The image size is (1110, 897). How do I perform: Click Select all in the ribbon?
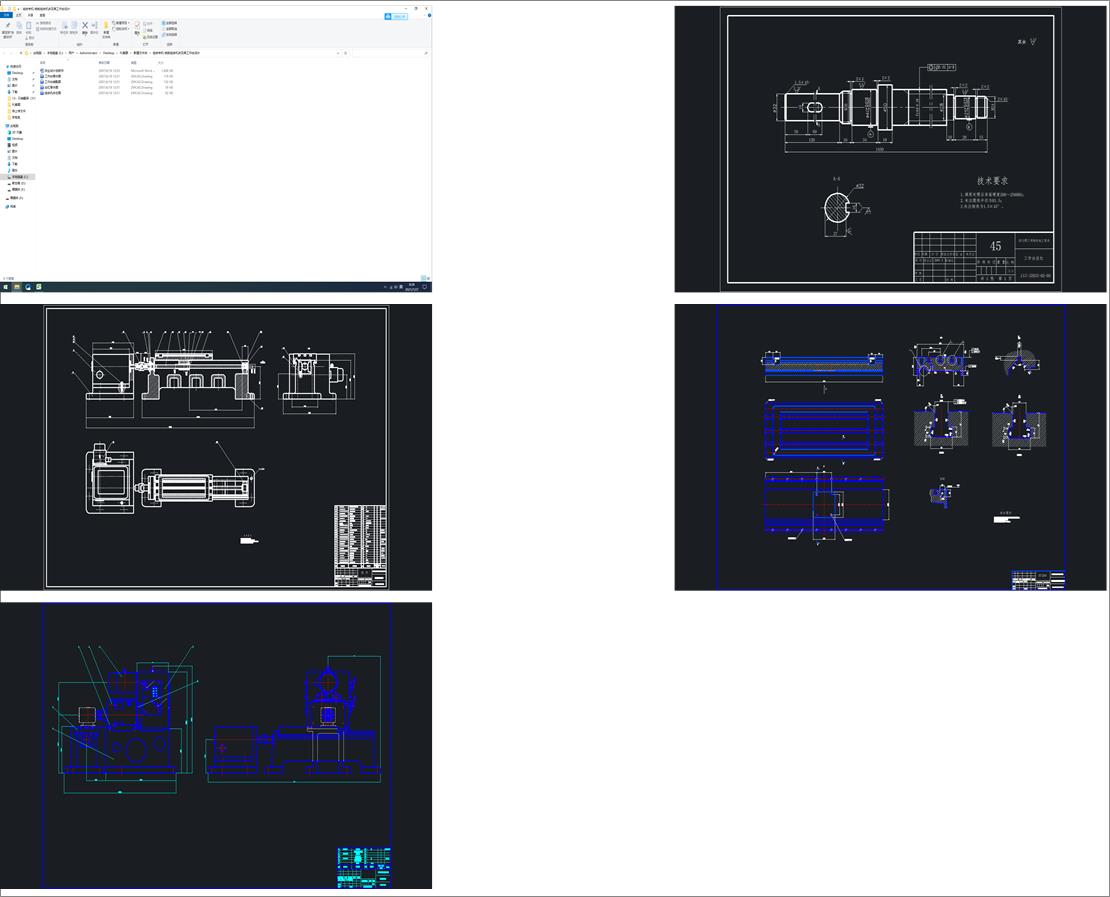point(169,23)
